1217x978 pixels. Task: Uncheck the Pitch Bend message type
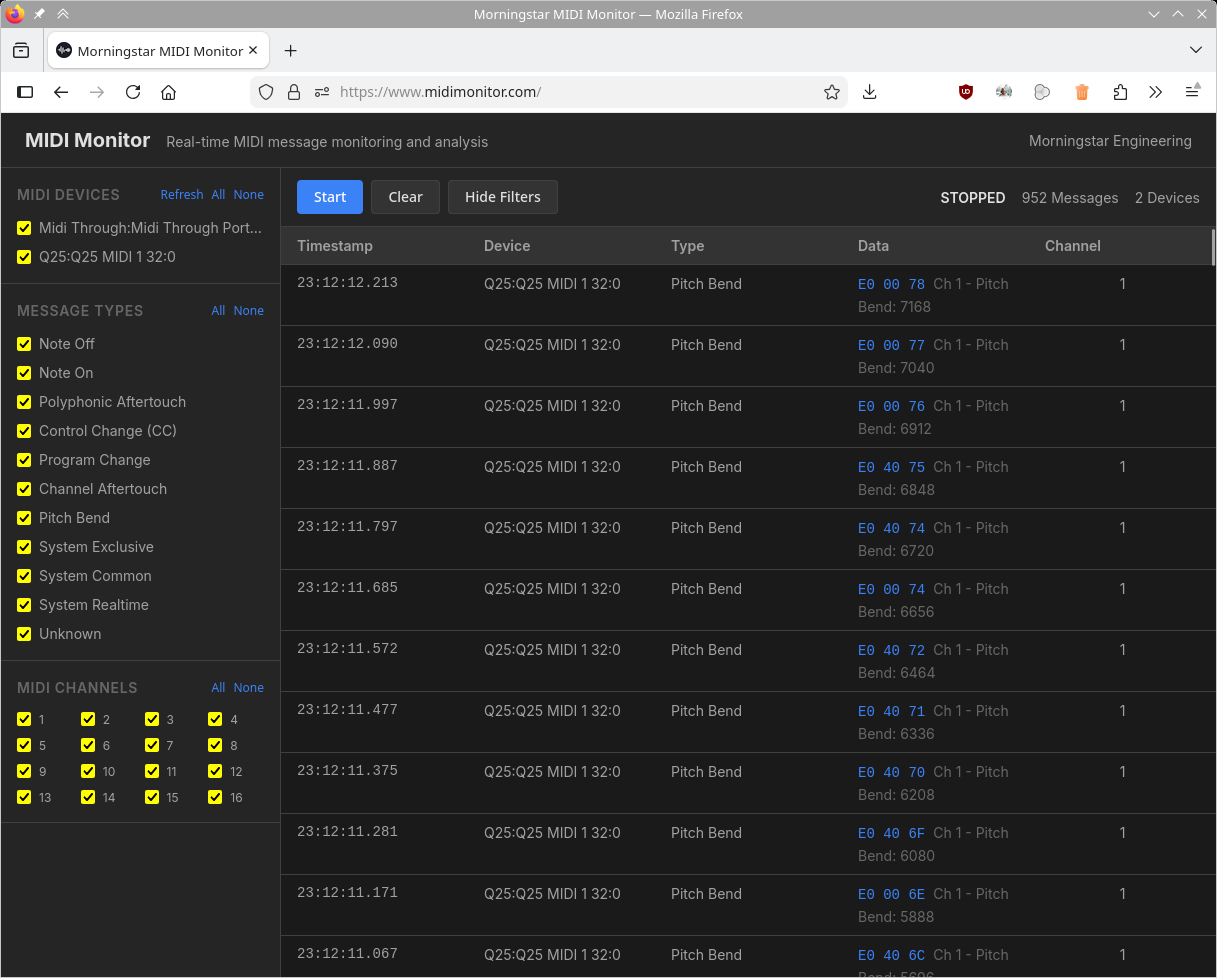pyautogui.click(x=24, y=518)
